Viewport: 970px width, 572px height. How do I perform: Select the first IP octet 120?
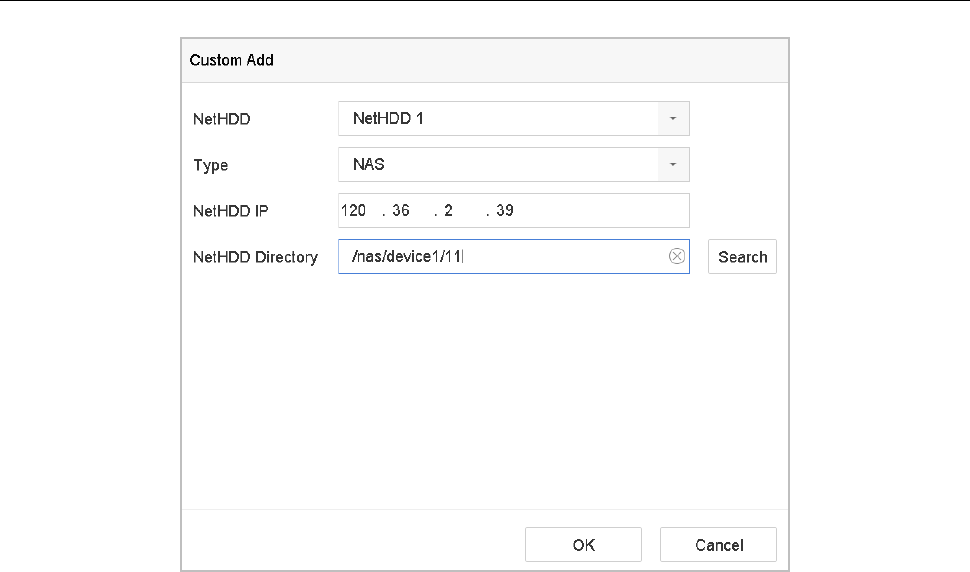355,211
